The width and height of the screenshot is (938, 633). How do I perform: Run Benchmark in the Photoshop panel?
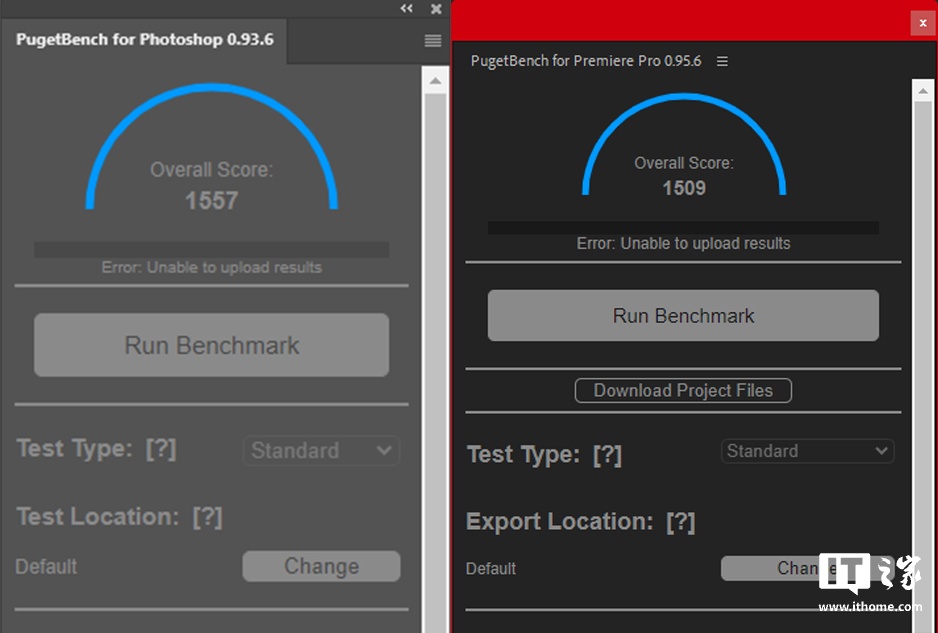point(211,345)
